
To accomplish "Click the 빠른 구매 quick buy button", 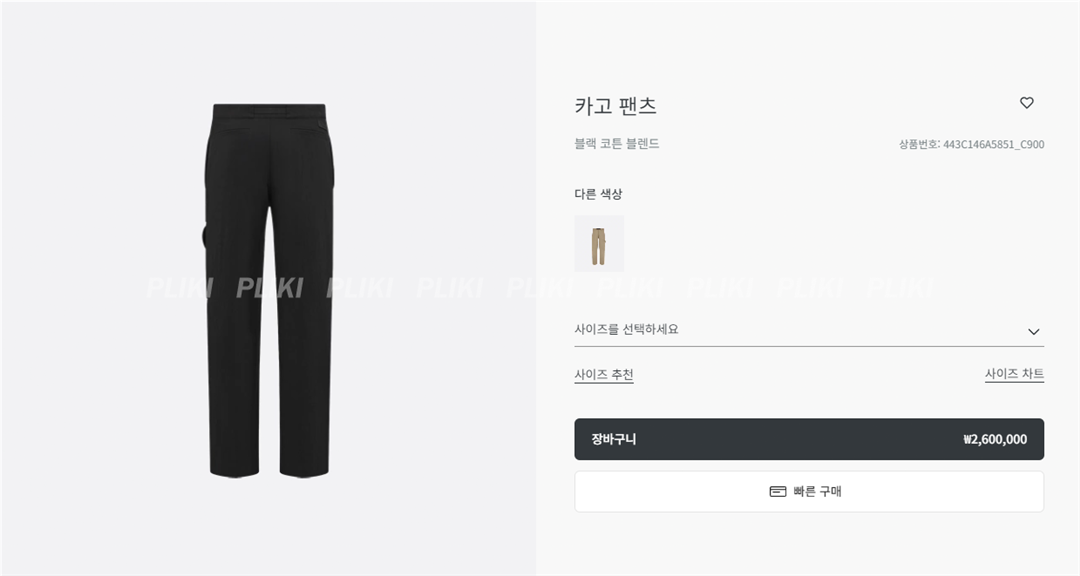I will point(809,491).
